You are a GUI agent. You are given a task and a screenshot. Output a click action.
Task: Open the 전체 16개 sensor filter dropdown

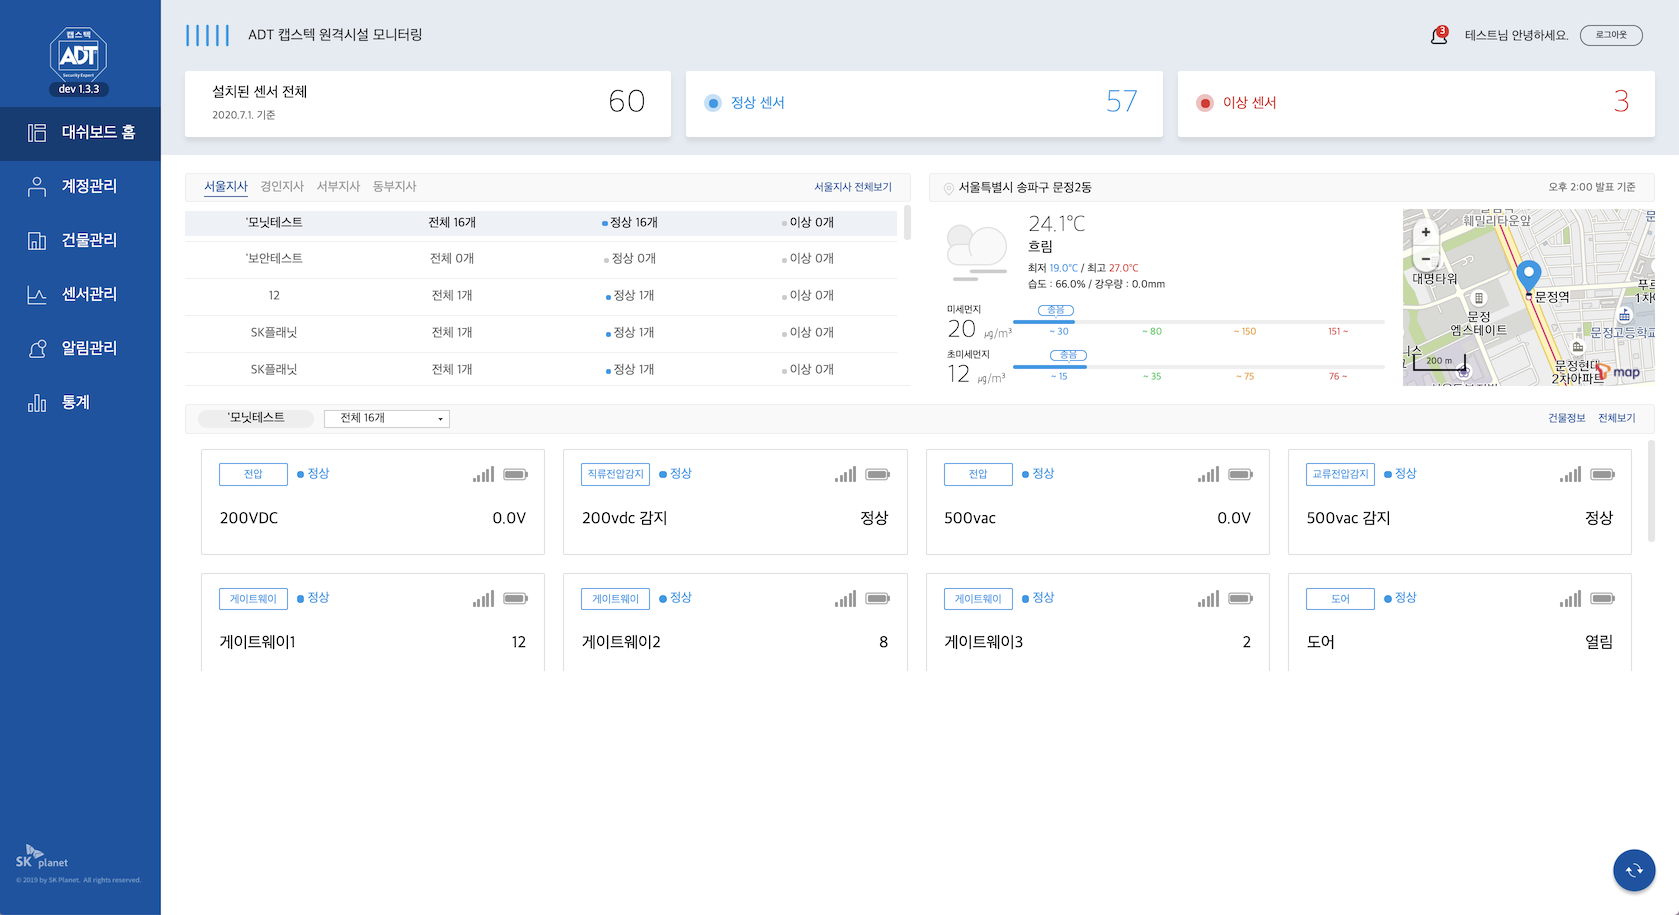(x=387, y=418)
